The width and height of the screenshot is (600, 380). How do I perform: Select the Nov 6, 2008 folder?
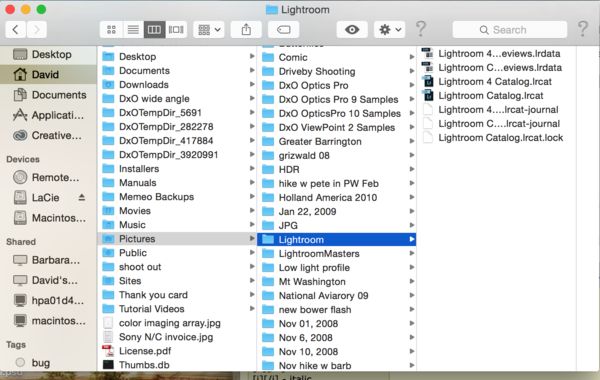coord(337,338)
